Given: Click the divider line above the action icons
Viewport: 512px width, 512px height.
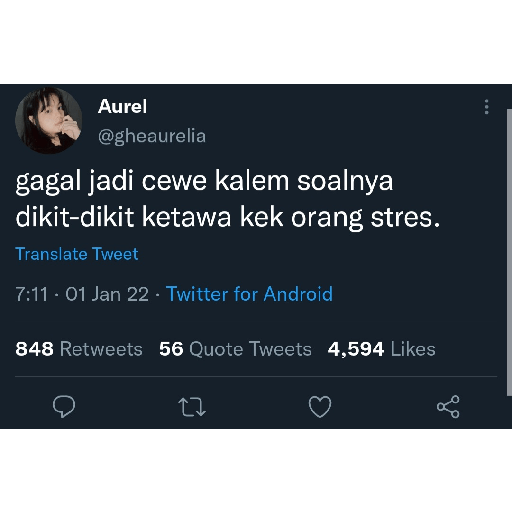Looking at the screenshot, I should pos(256,377).
